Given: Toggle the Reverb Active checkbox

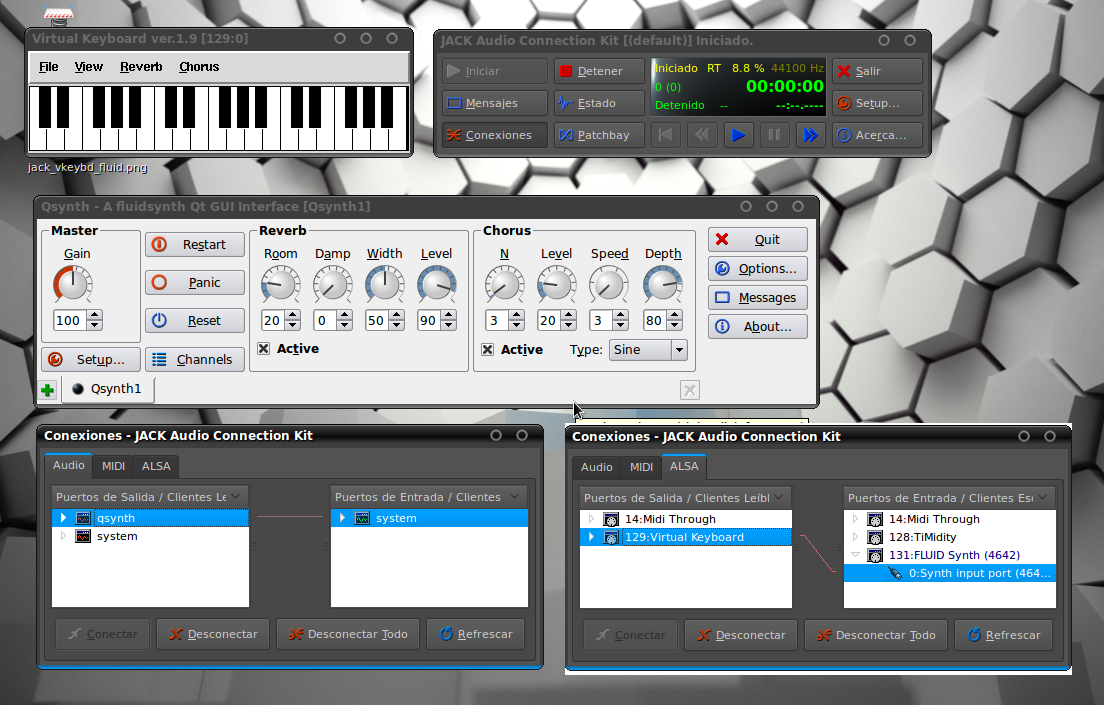Looking at the screenshot, I should tap(264, 349).
